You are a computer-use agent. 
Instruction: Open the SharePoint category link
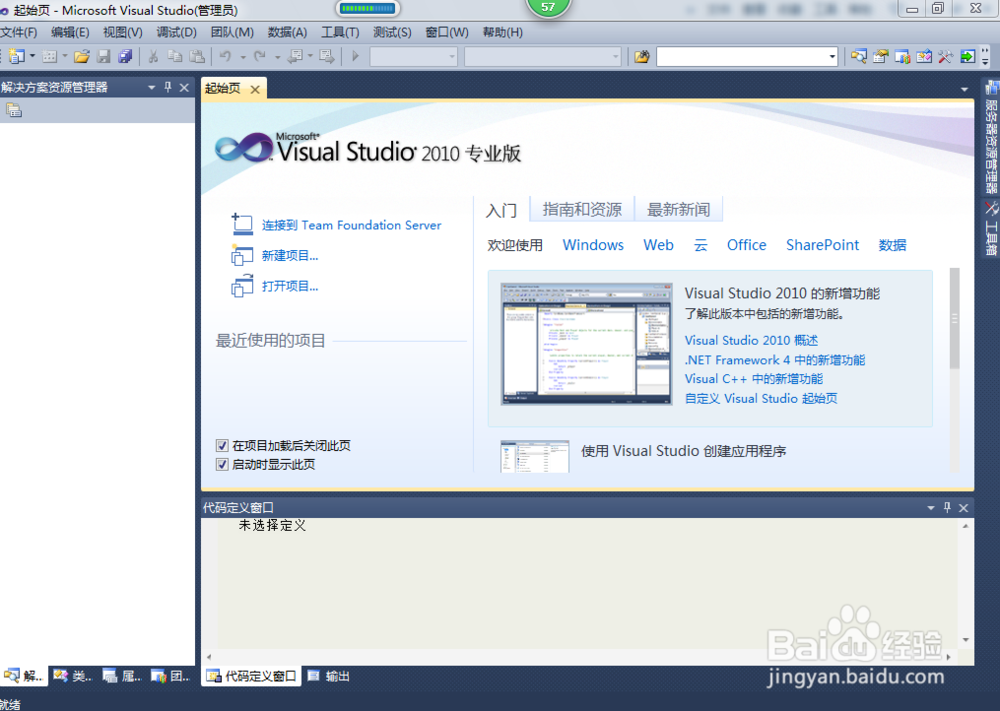click(822, 245)
